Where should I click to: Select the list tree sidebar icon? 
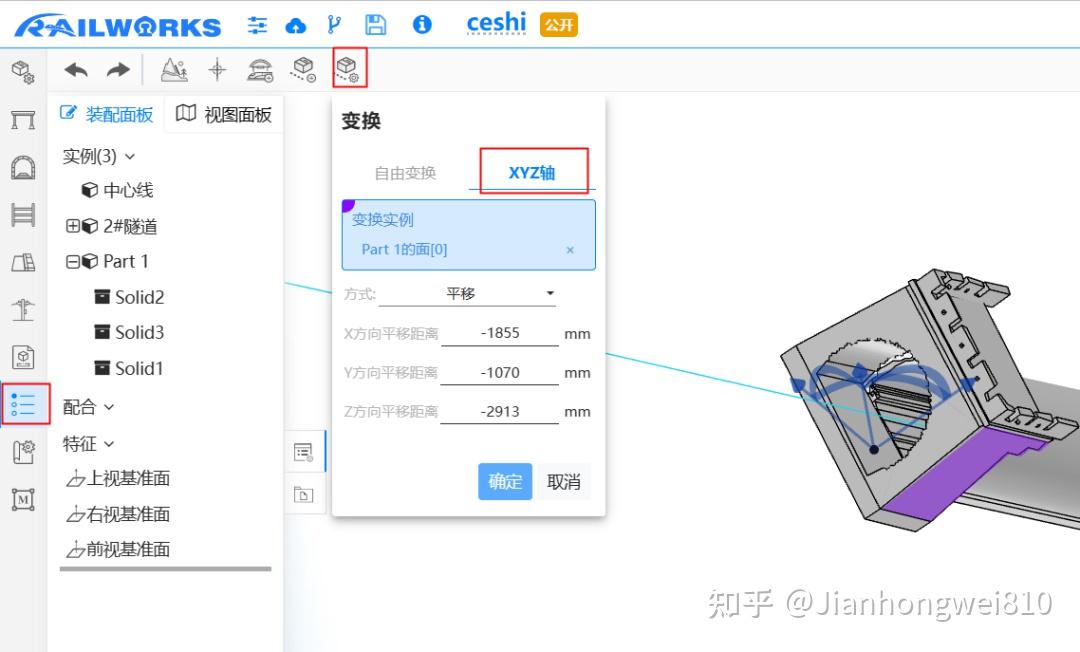[x=24, y=404]
